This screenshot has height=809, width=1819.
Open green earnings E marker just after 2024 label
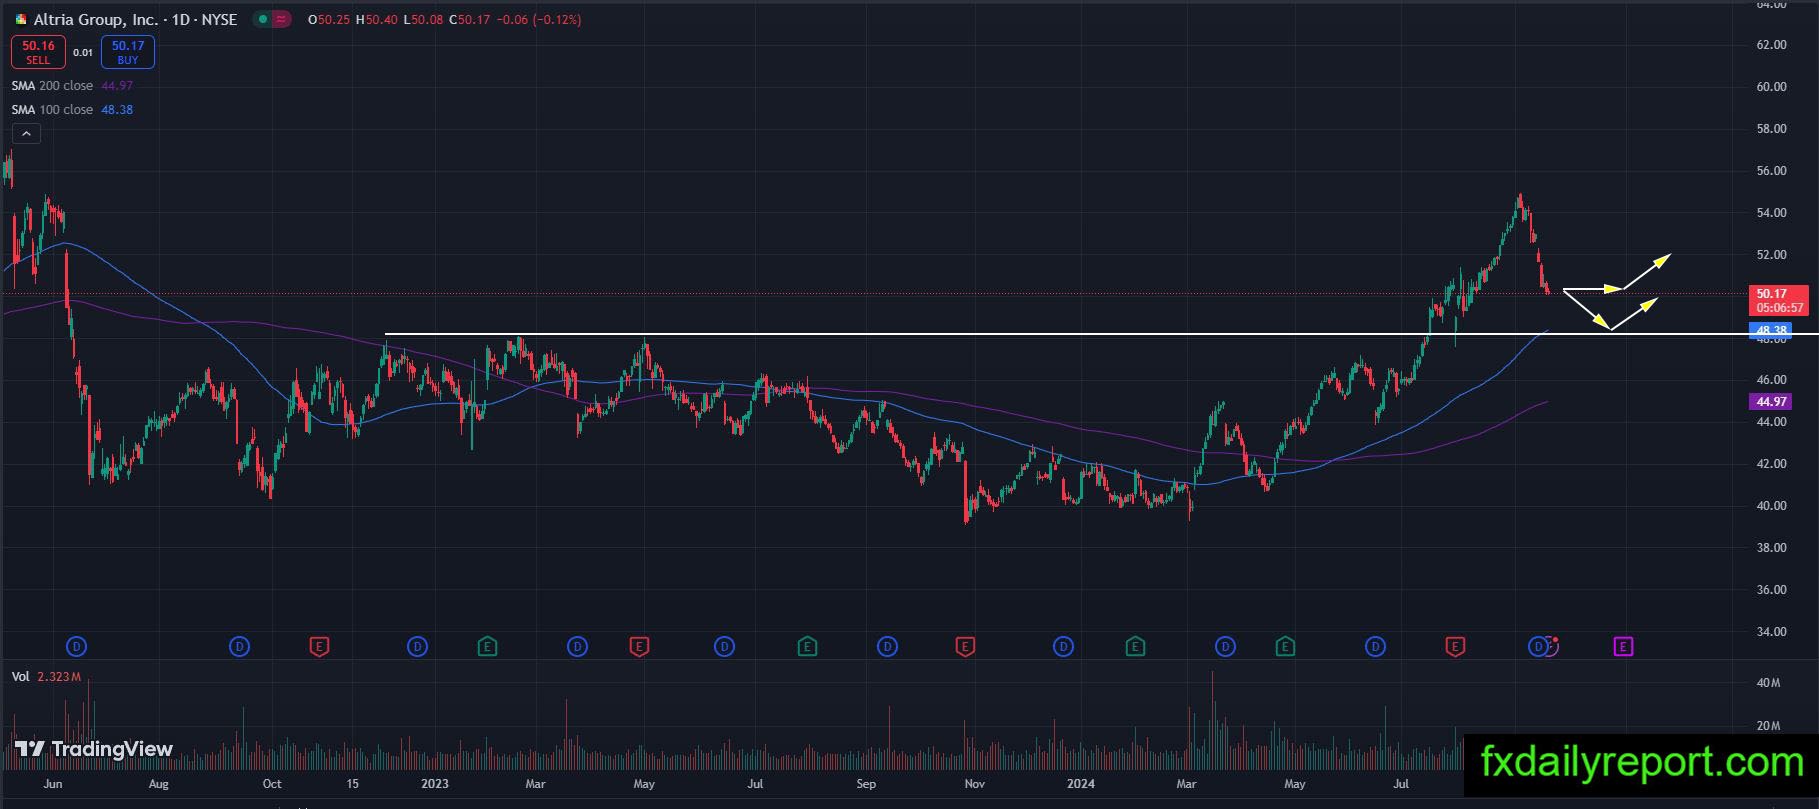pyautogui.click(x=1135, y=647)
